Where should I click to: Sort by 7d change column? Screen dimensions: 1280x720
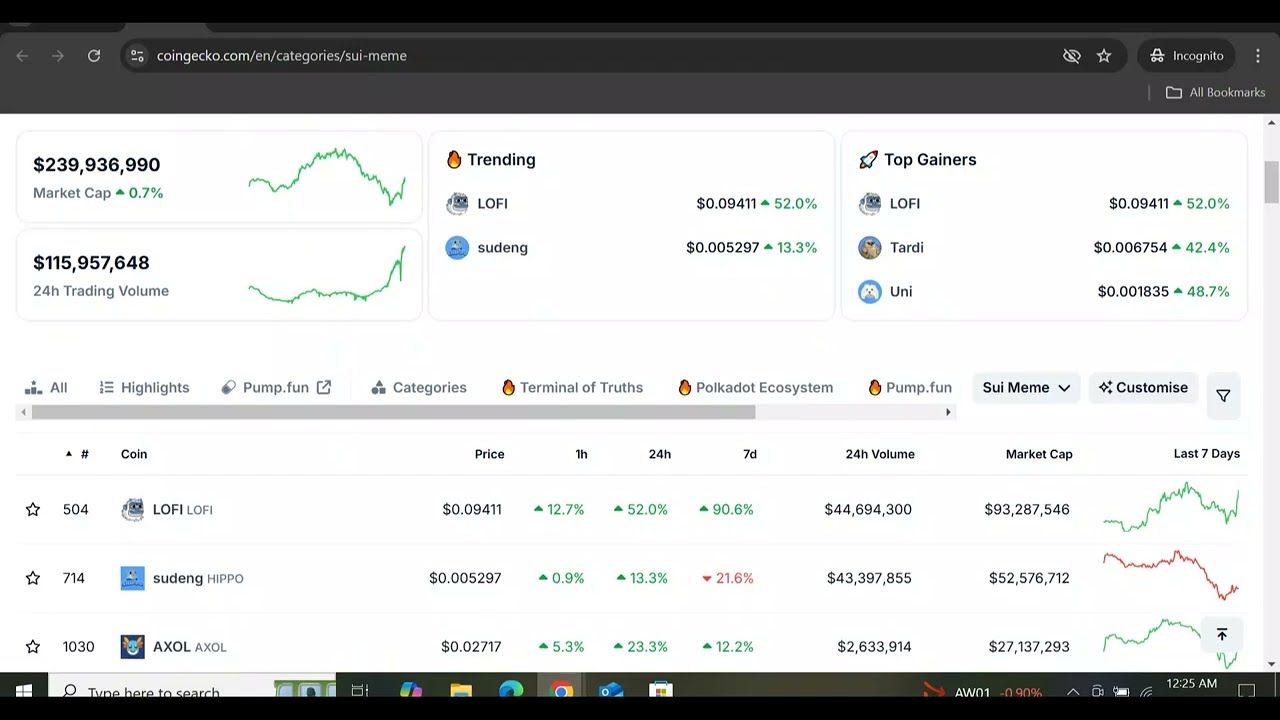tap(750, 454)
